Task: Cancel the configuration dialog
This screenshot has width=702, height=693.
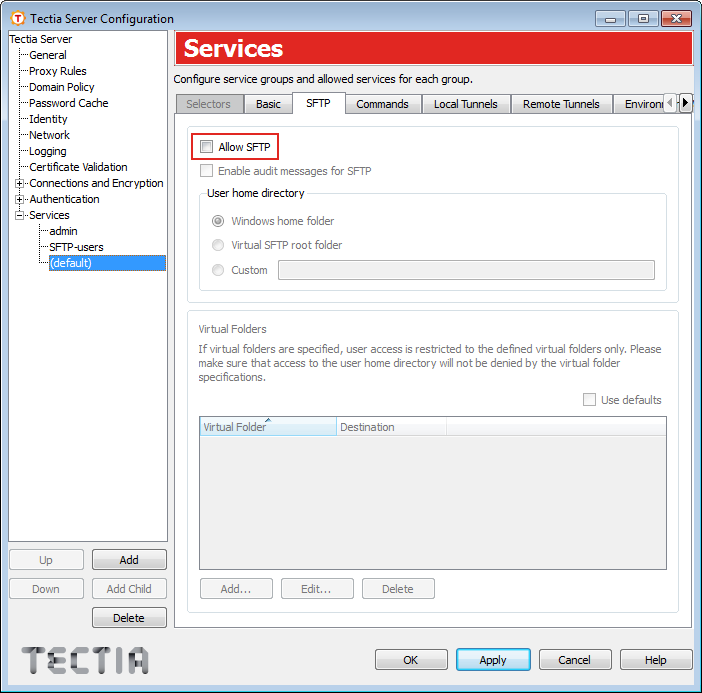Action: tap(575, 659)
